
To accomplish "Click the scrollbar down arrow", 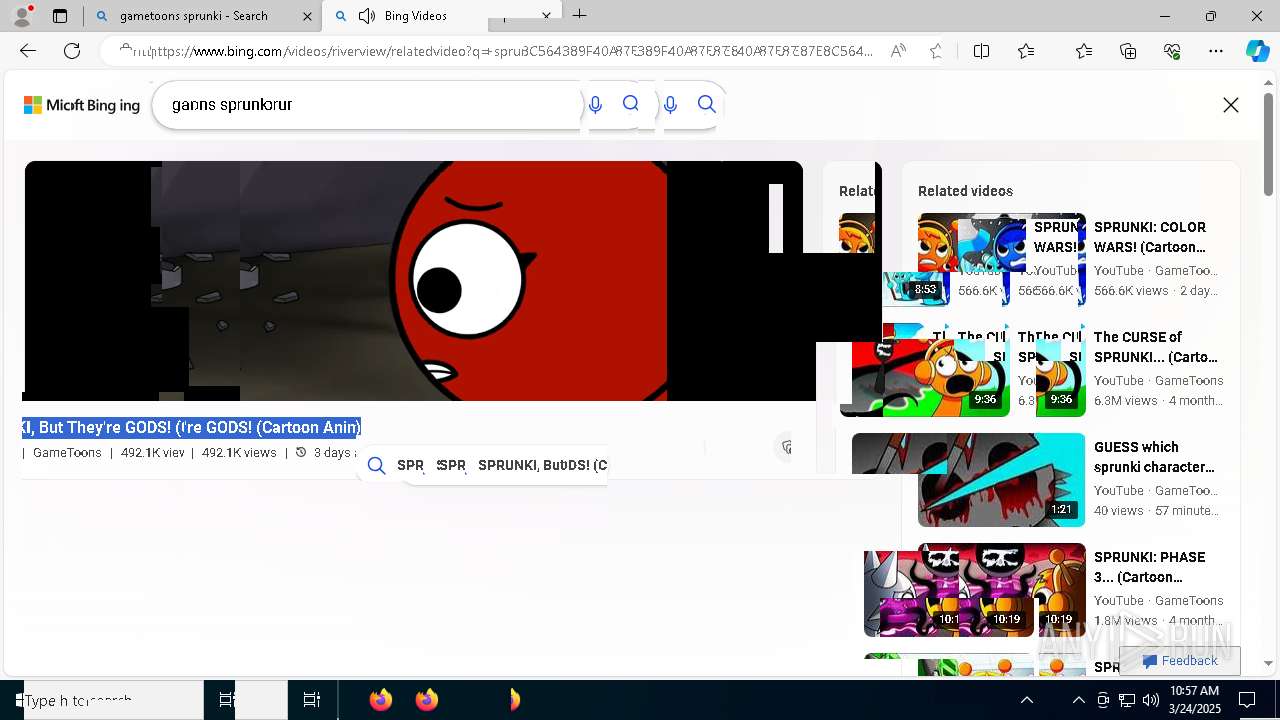I will click(x=1269, y=663).
